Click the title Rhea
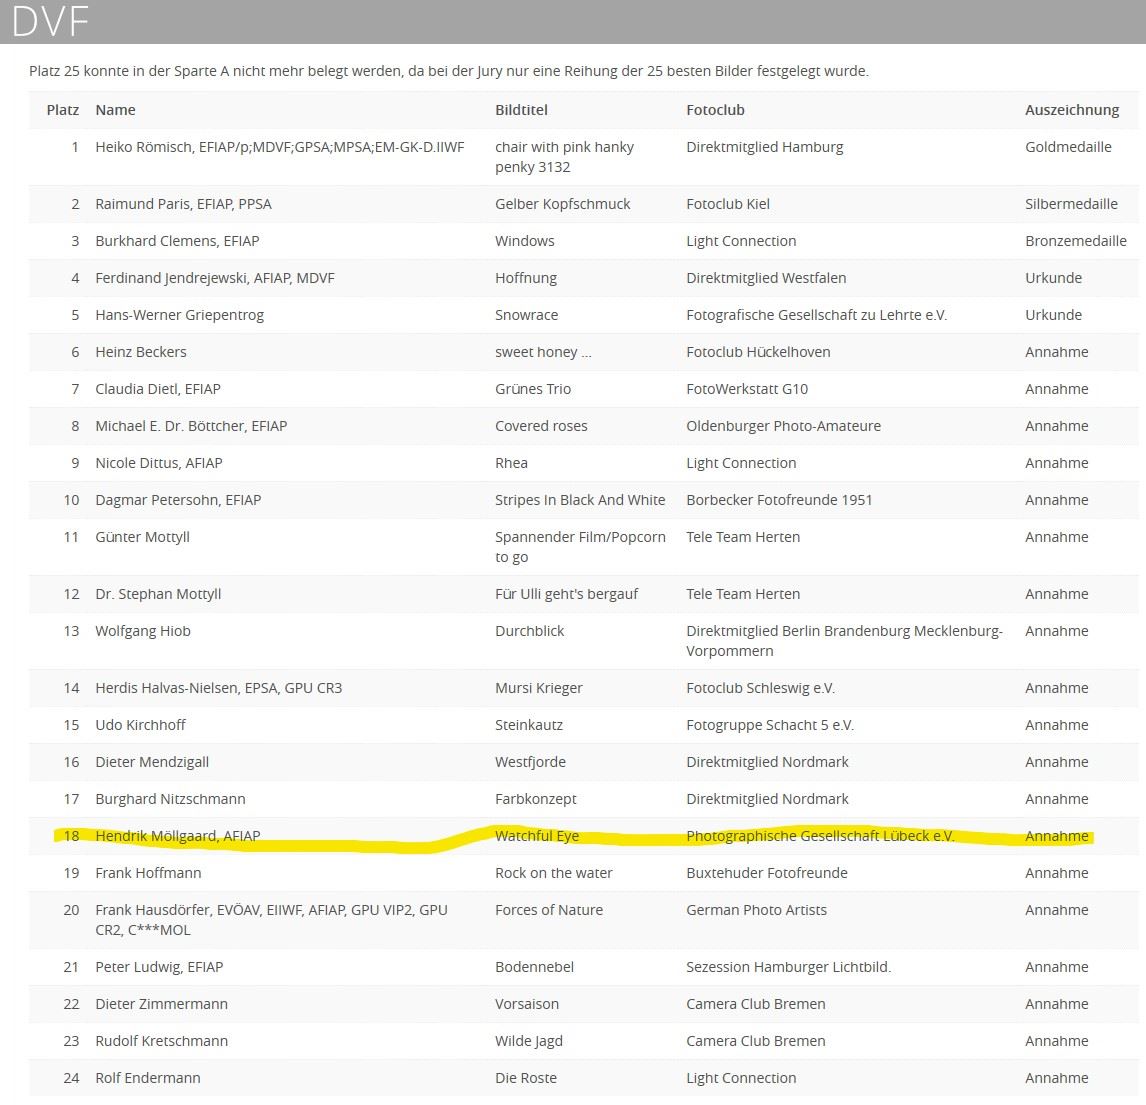The width and height of the screenshot is (1146, 1105). pos(512,463)
